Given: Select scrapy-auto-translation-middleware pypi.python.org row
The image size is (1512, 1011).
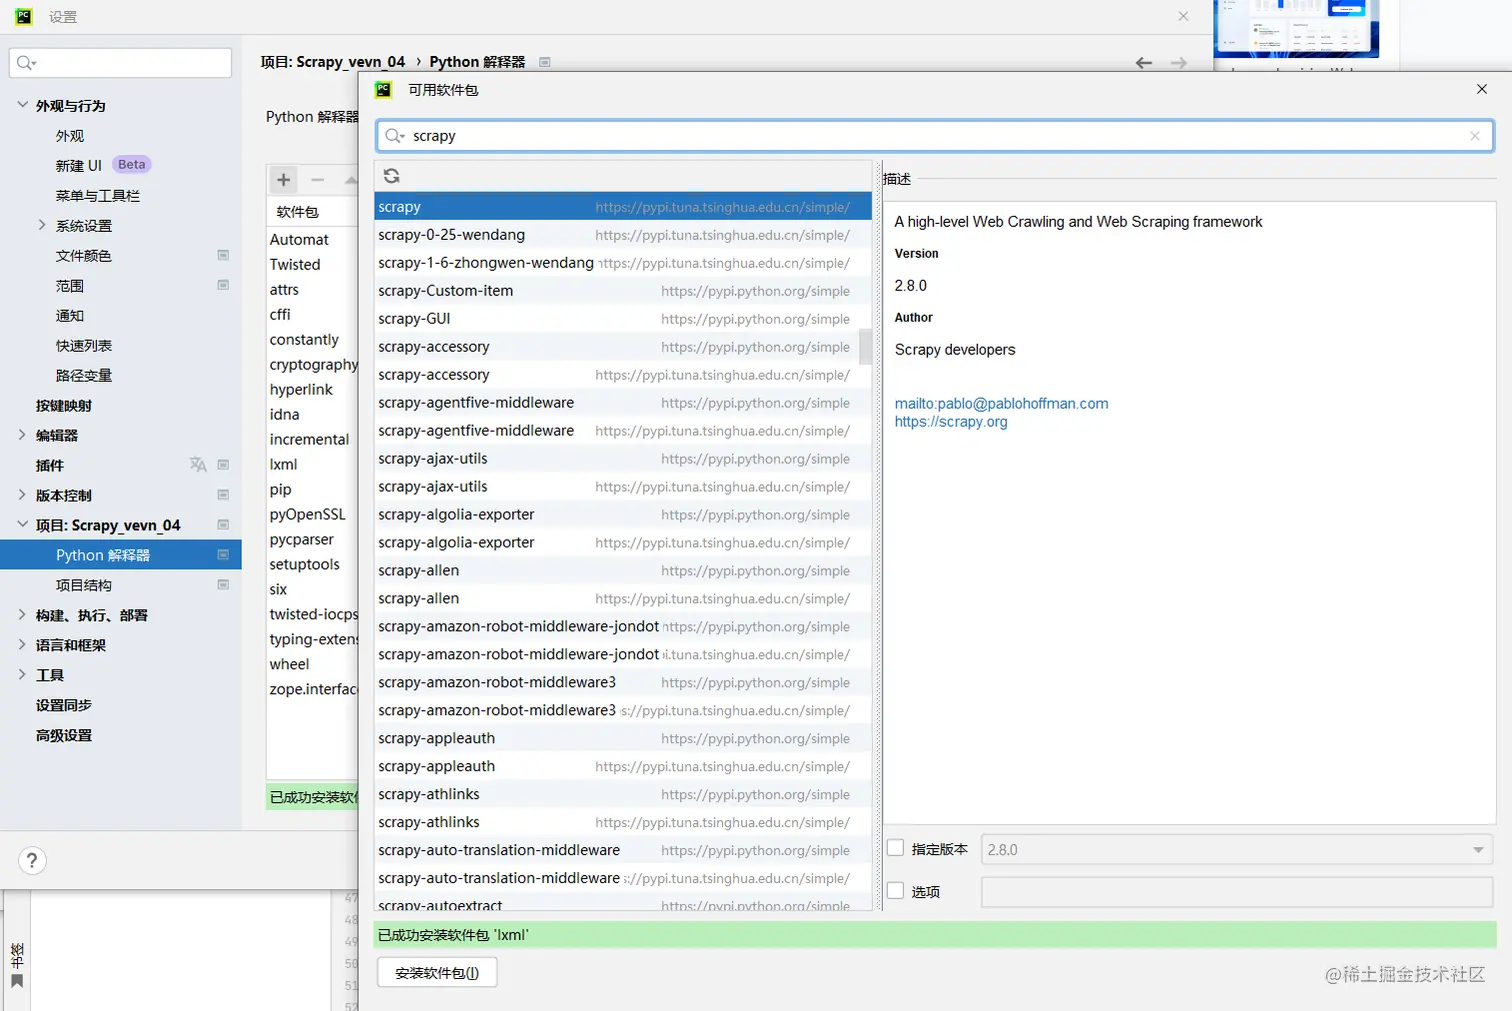Looking at the screenshot, I should click(616, 851).
